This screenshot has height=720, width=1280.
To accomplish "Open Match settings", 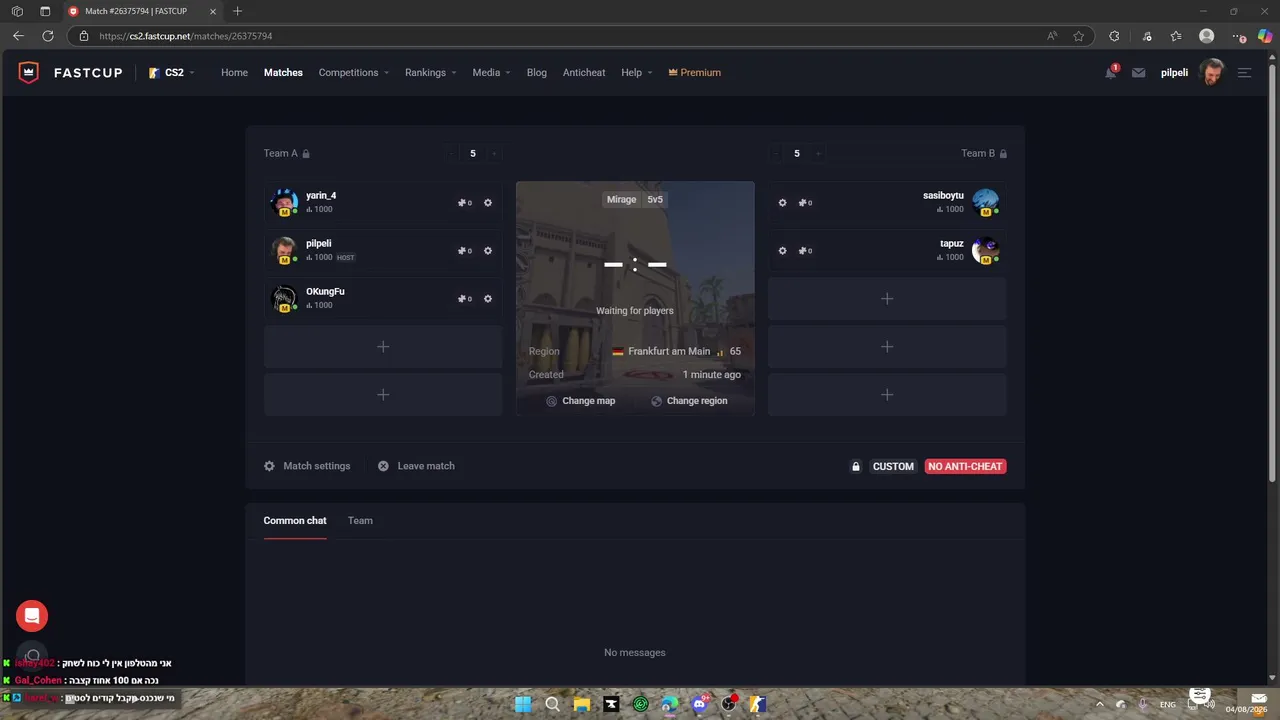I will click(307, 466).
